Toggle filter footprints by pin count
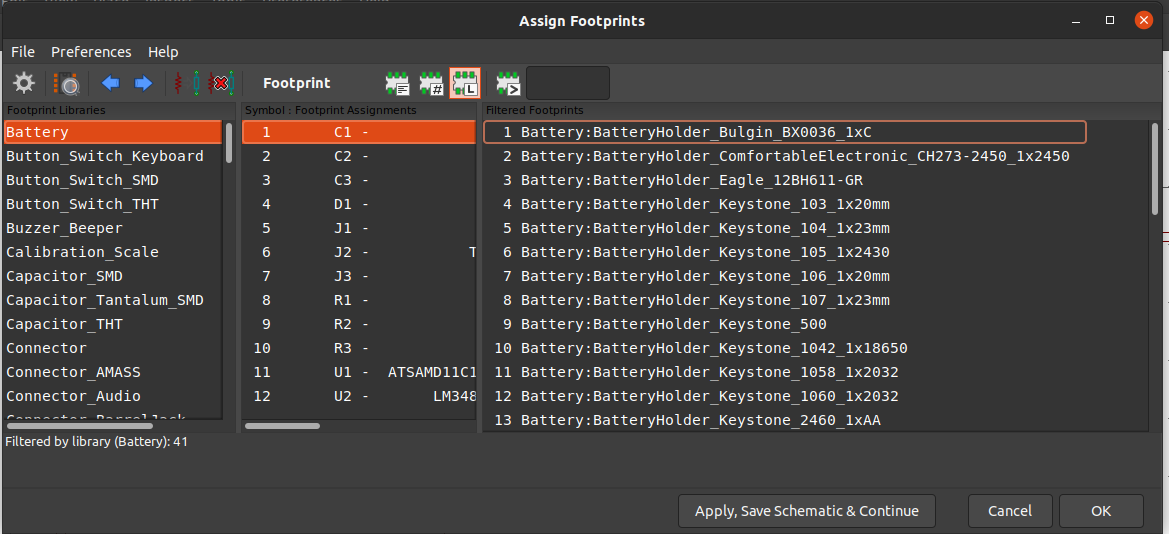Viewport: 1169px width, 534px height. point(431,83)
